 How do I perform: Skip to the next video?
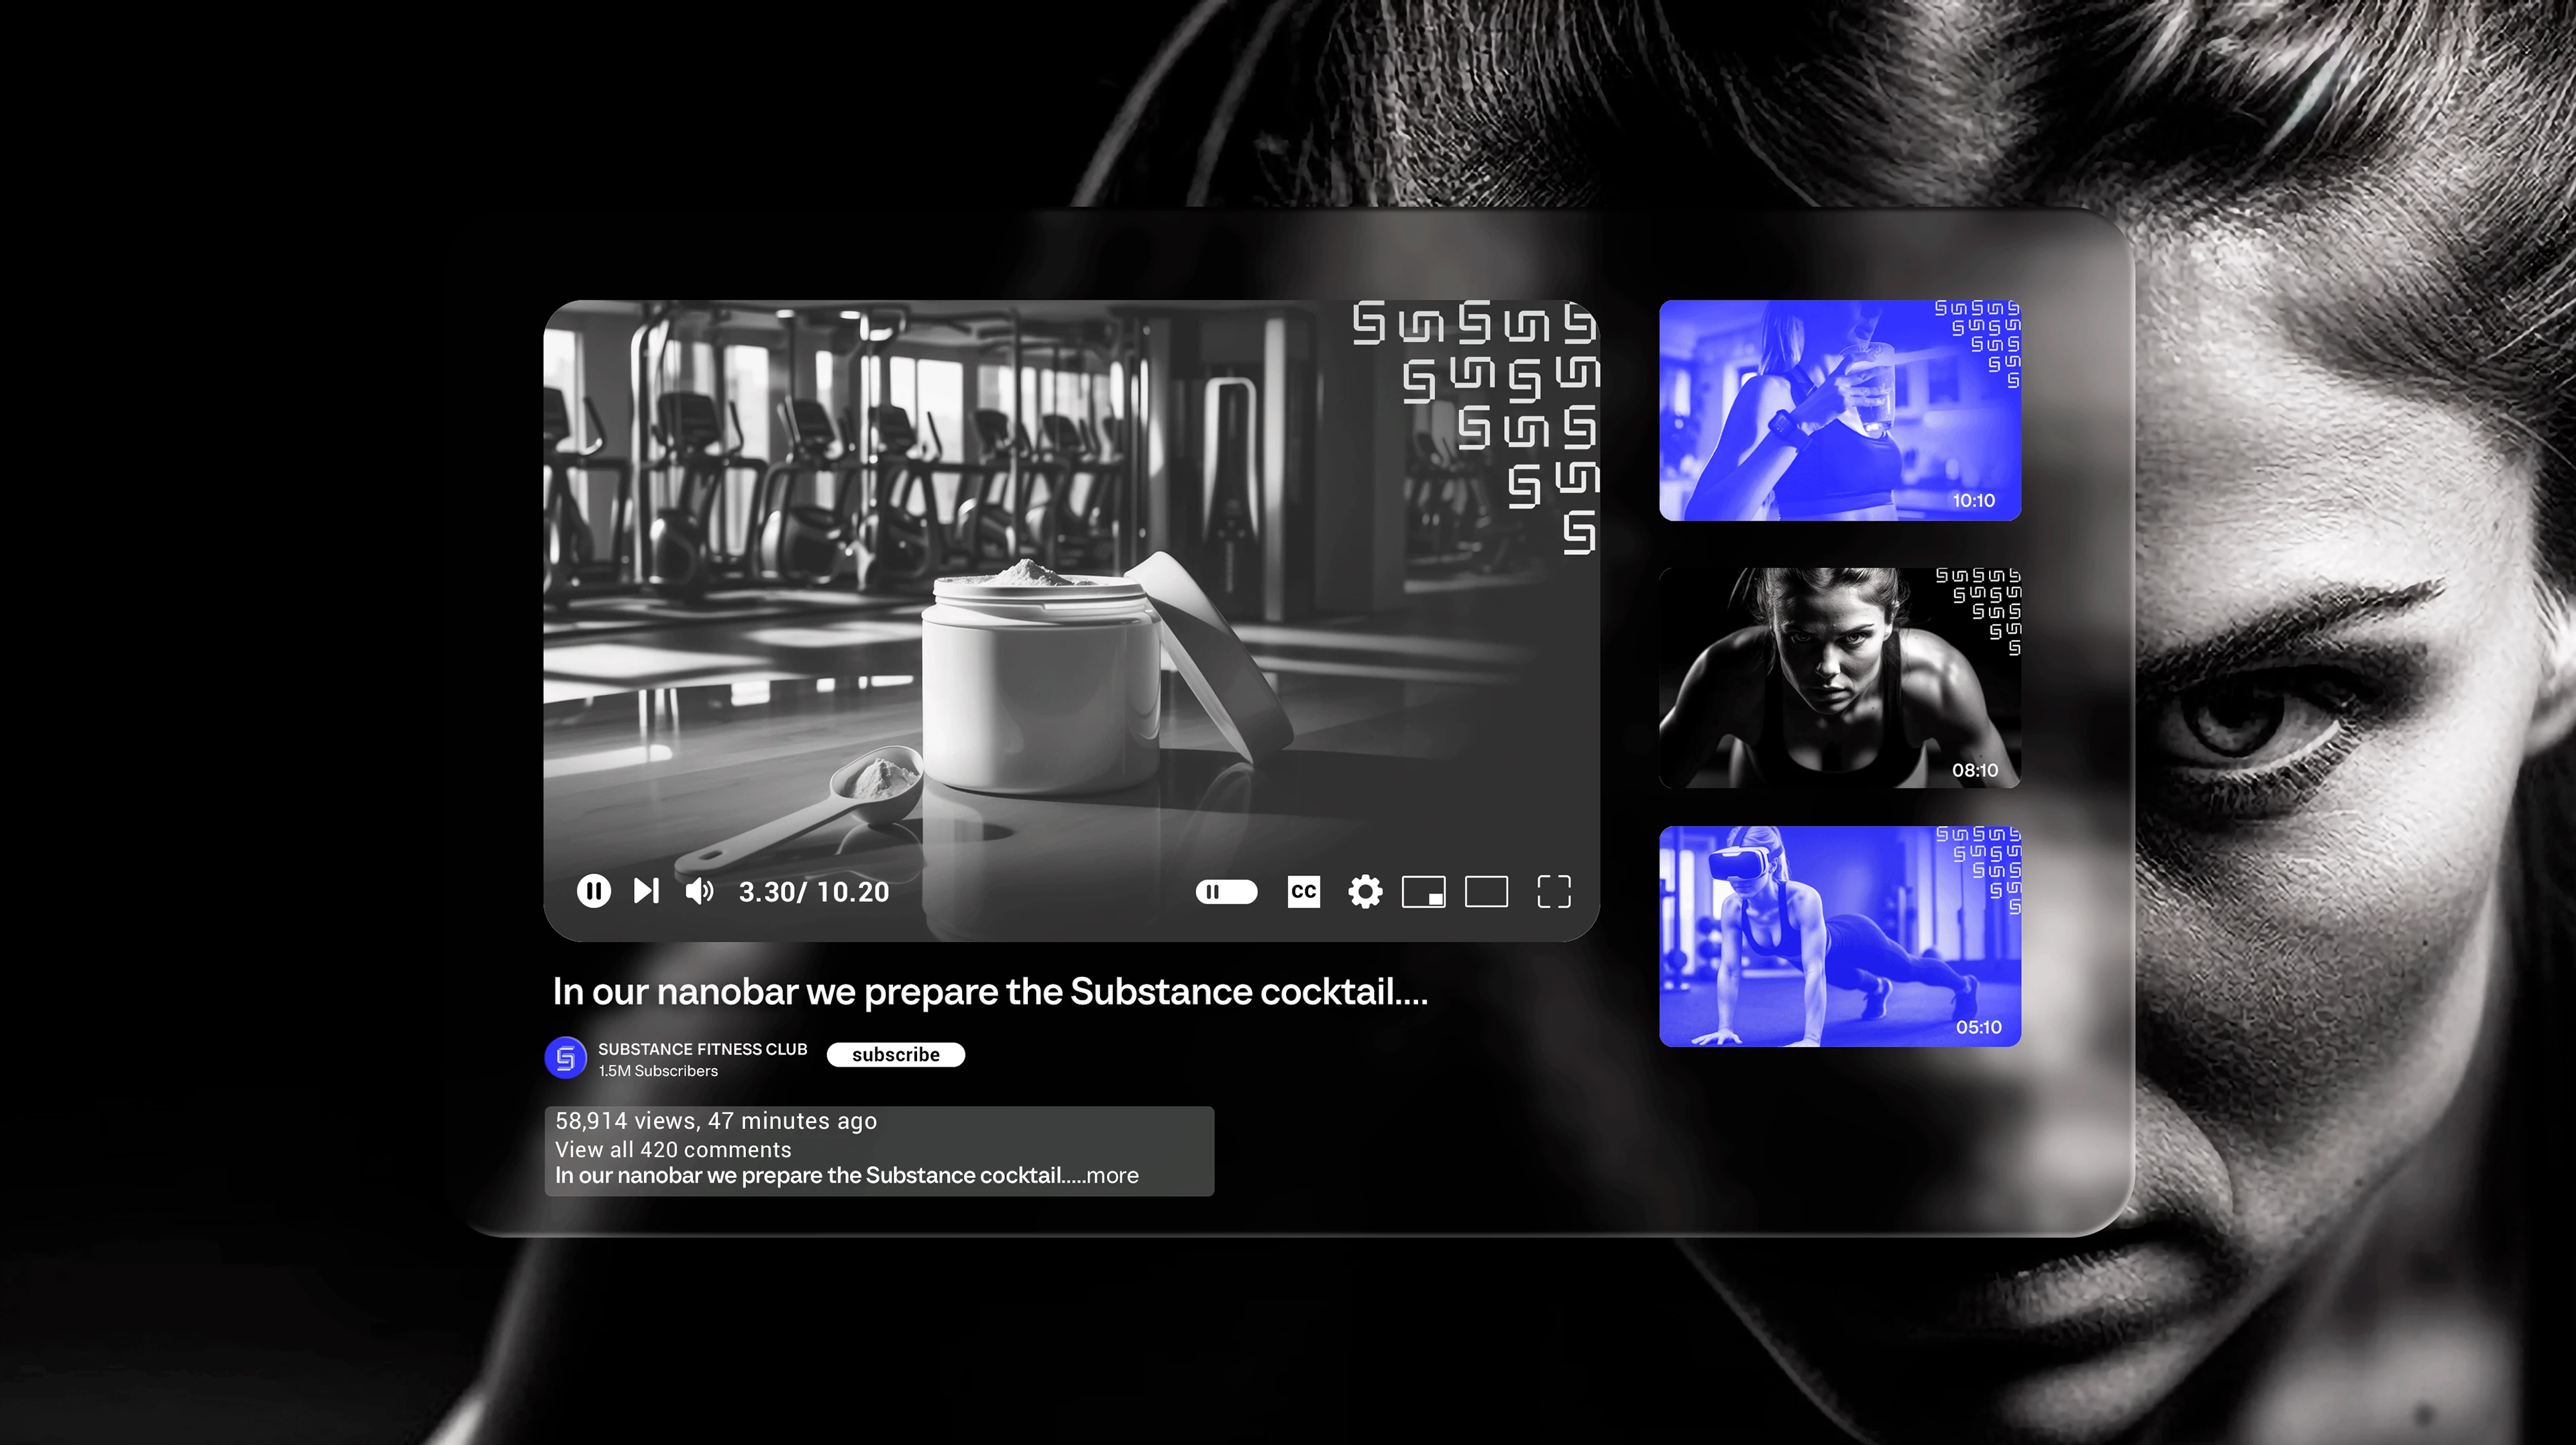coord(646,891)
